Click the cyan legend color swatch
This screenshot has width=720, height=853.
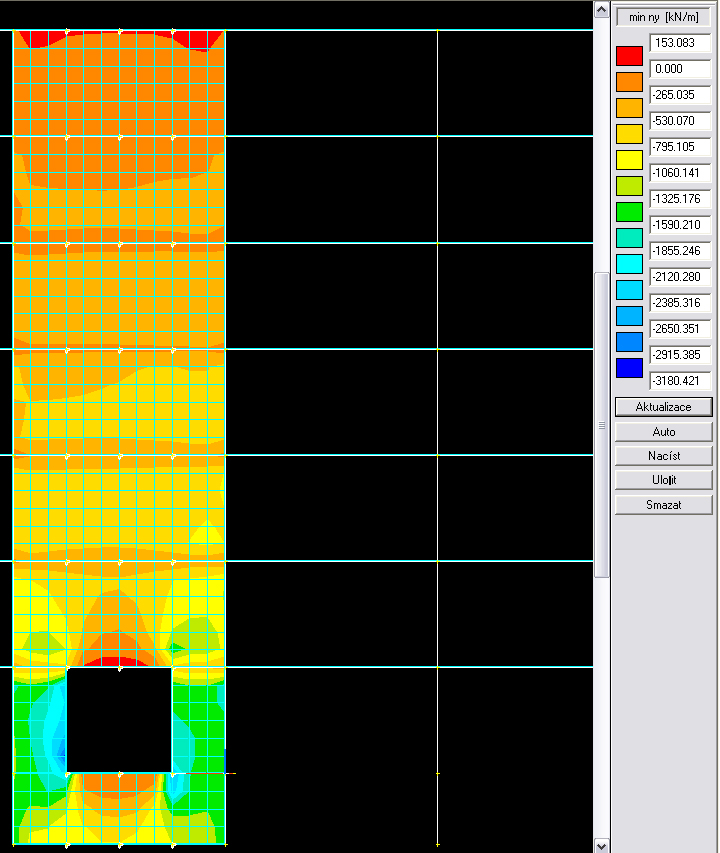click(630, 264)
